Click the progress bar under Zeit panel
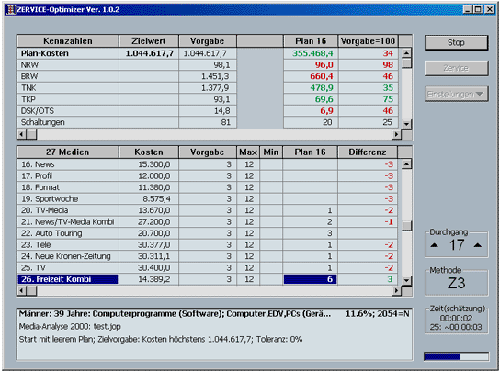The height and width of the screenshot is (372, 500). click(456, 357)
